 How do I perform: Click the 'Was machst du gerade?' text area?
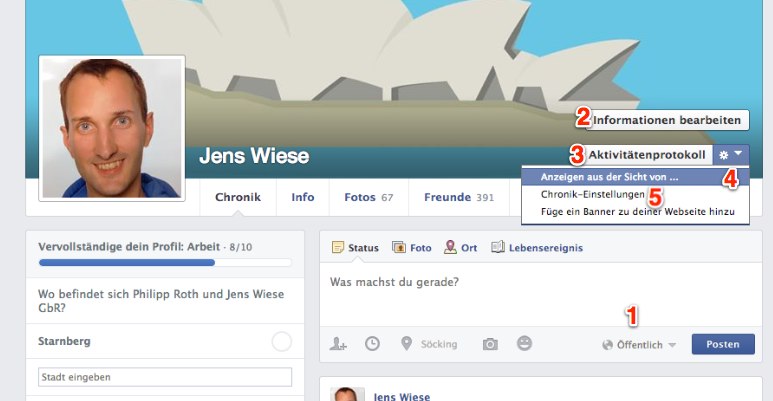pyautogui.click(x=540, y=294)
